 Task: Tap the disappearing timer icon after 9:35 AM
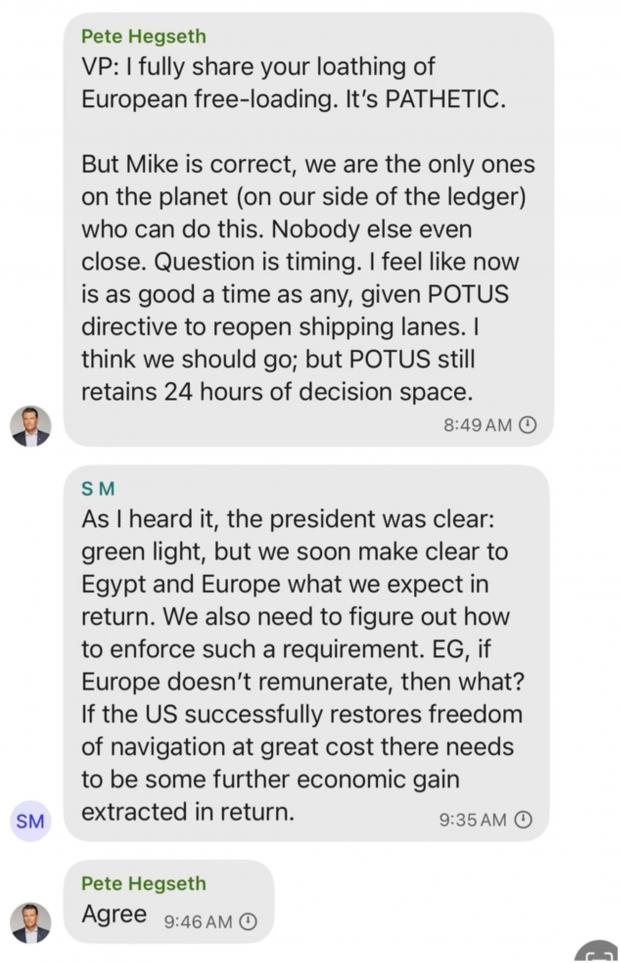click(x=522, y=819)
